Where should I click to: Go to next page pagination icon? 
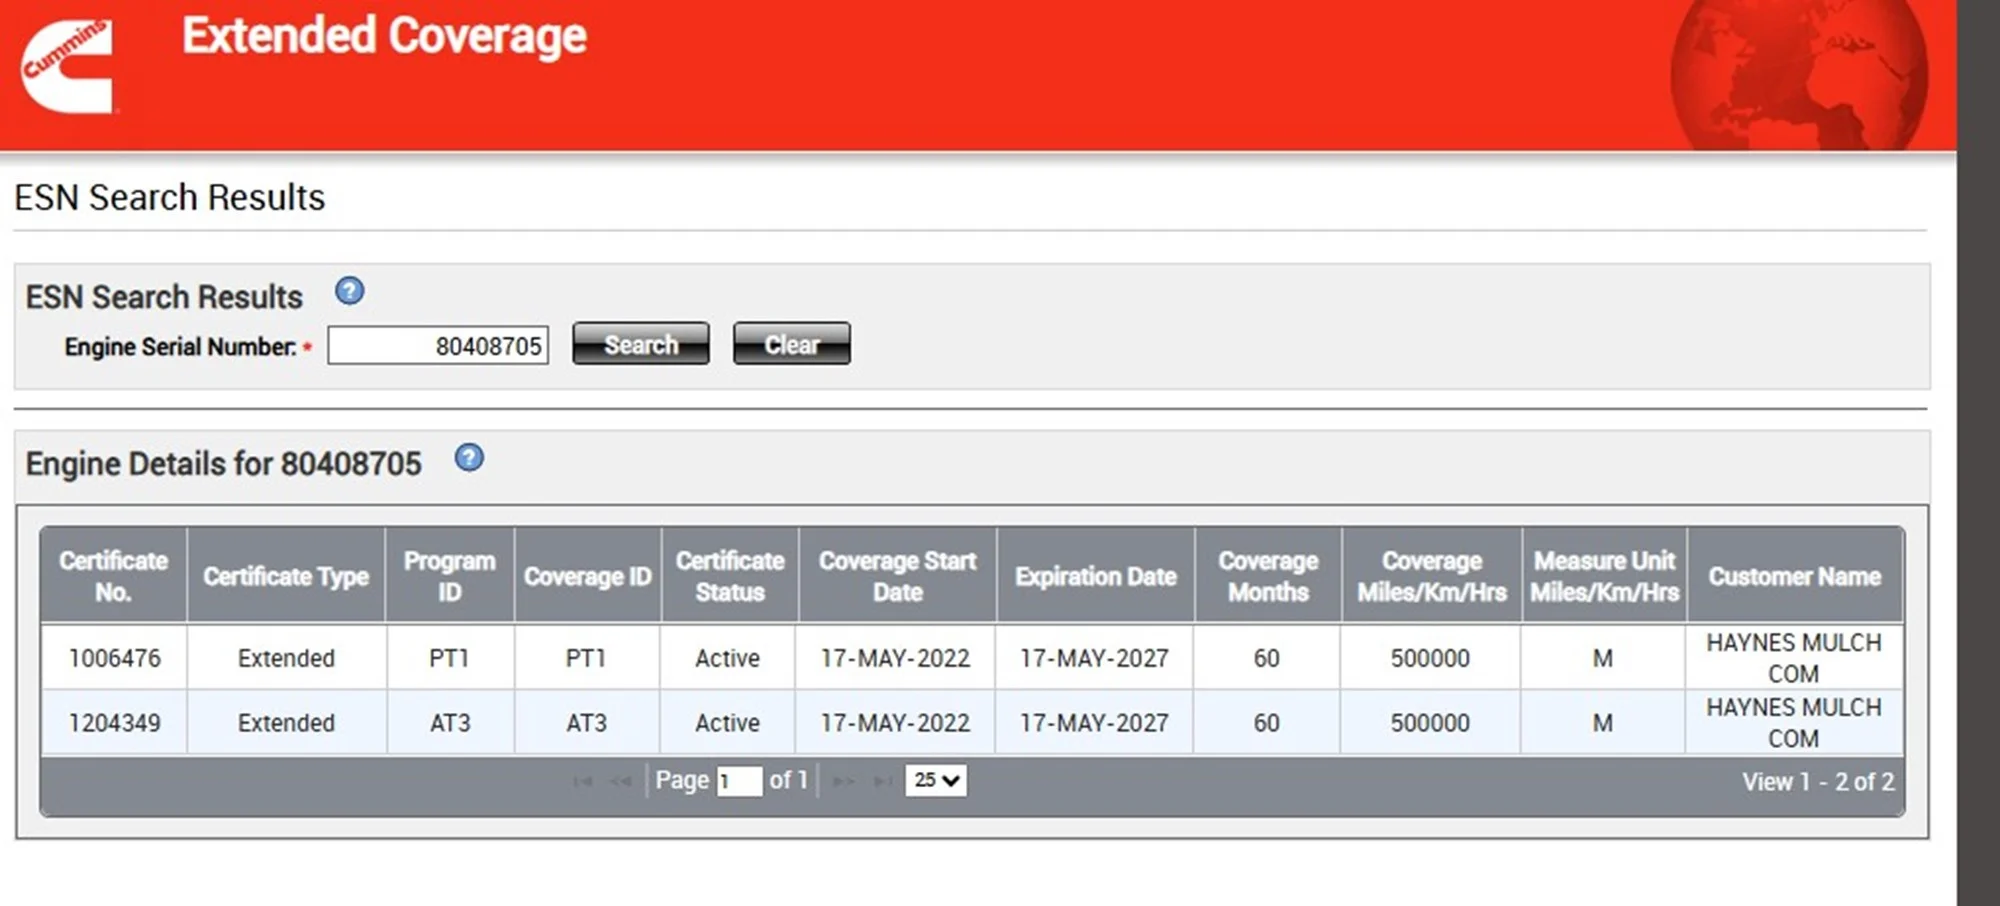tap(843, 781)
